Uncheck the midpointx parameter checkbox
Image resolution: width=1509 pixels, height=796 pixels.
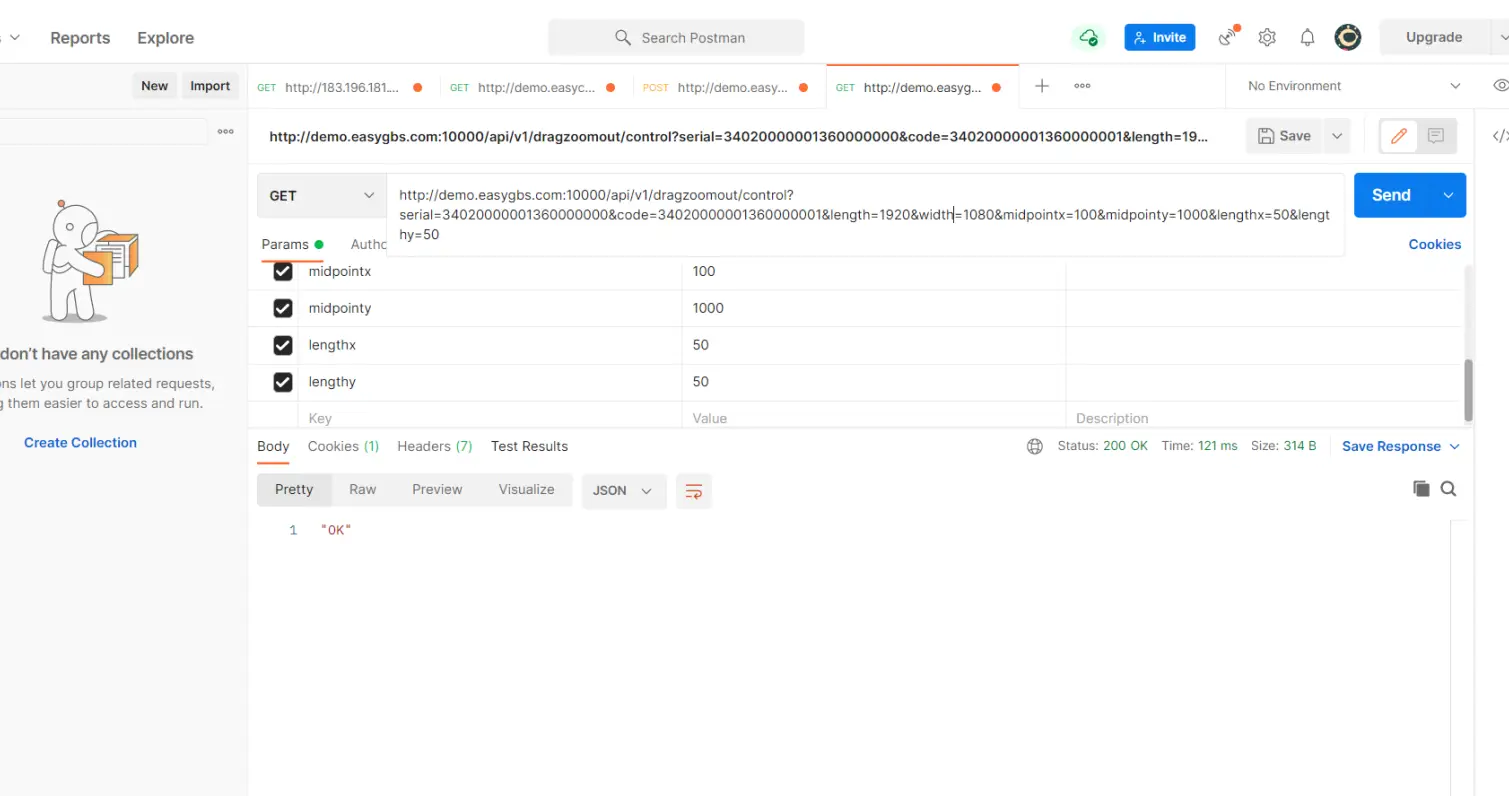pos(283,271)
